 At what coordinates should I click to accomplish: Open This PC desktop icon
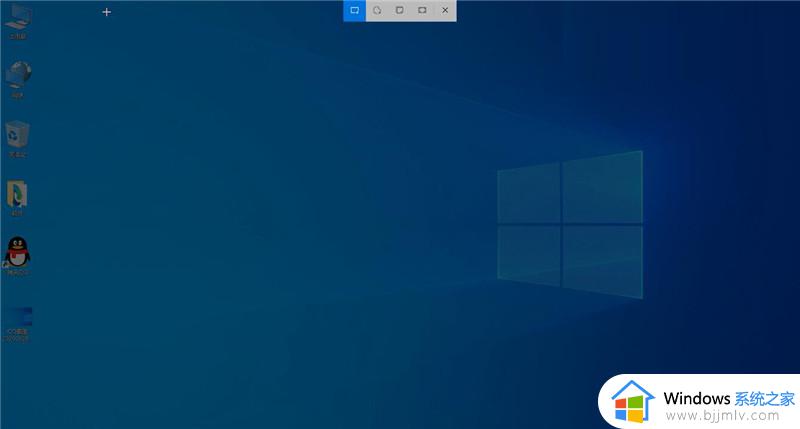(18, 21)
